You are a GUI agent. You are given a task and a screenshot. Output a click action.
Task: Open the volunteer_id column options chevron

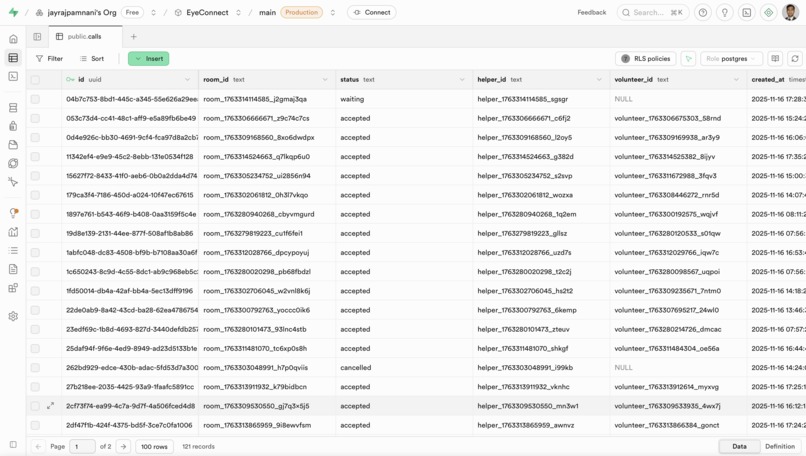coord(736,80)
